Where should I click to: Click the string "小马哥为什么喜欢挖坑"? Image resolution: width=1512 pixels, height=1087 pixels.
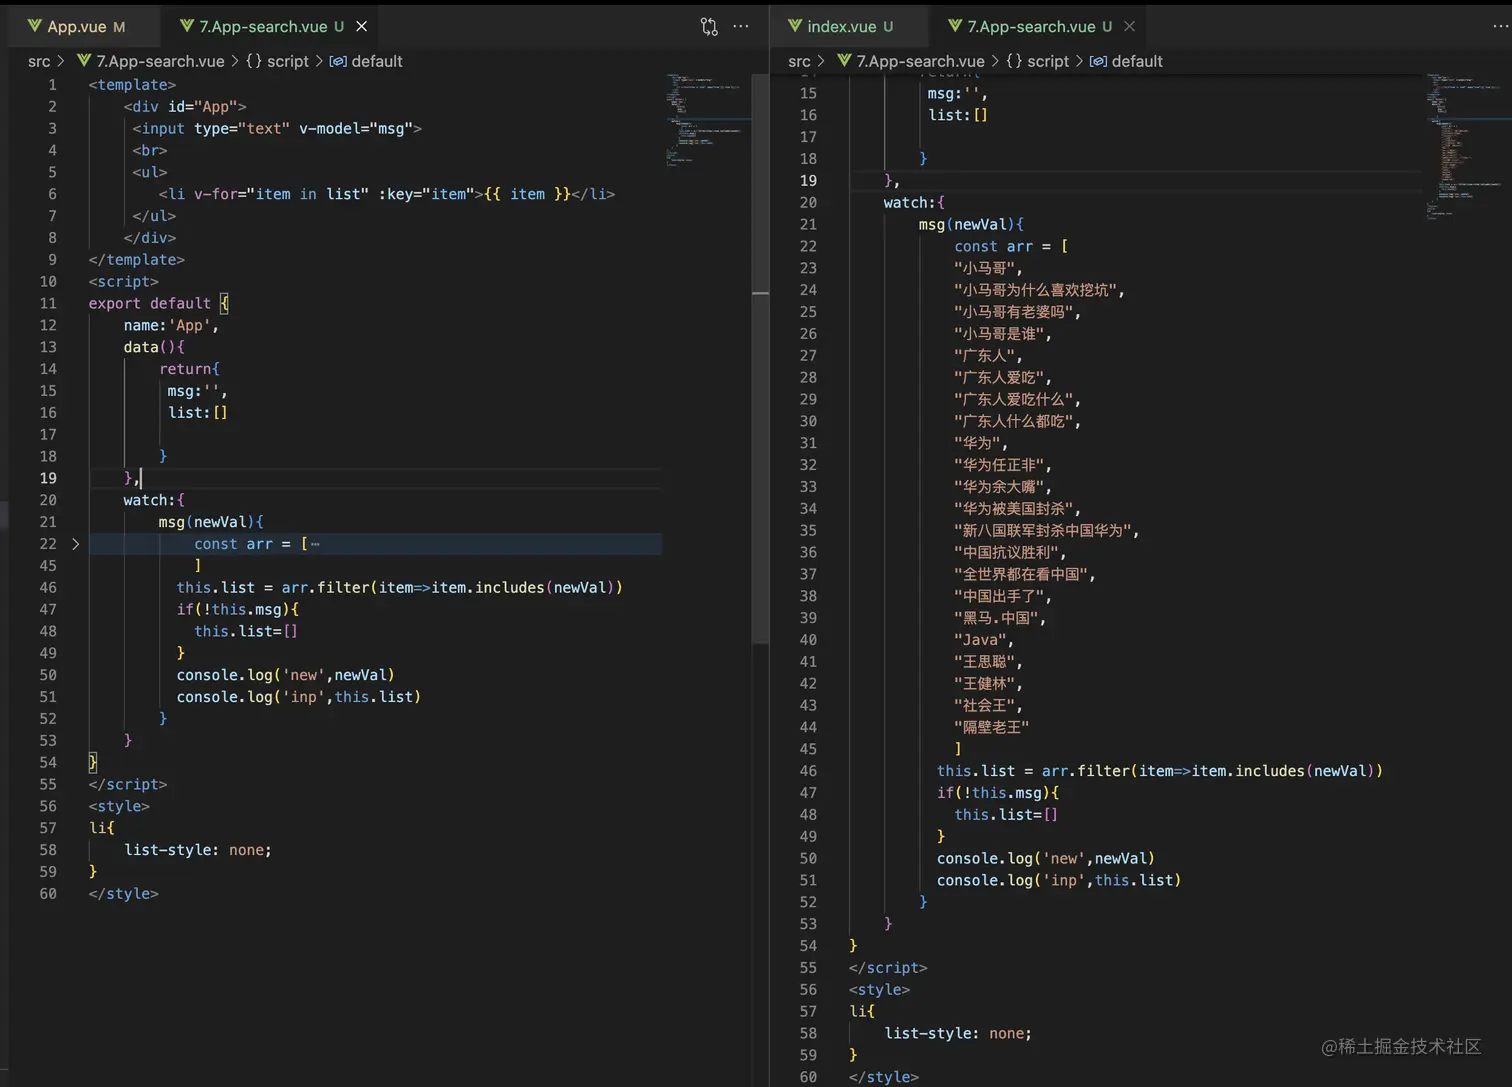(1035, 291)
